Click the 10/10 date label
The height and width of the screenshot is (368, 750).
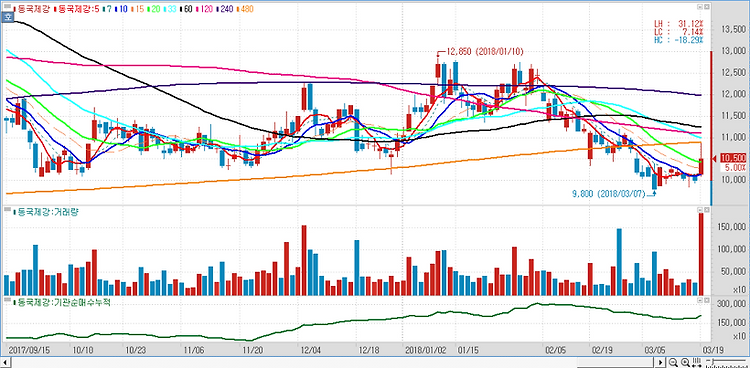(83, 349)
